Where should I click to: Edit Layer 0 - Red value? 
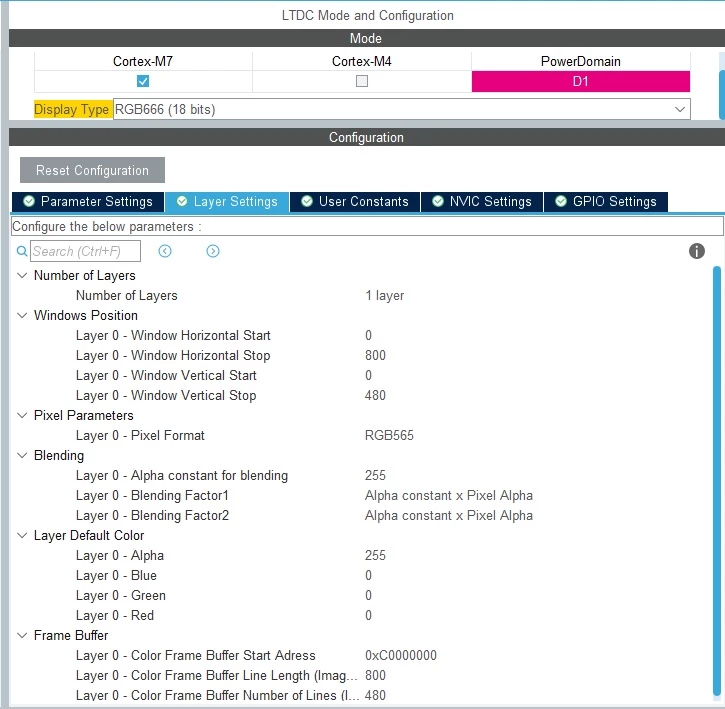click(x=369, y=616)
